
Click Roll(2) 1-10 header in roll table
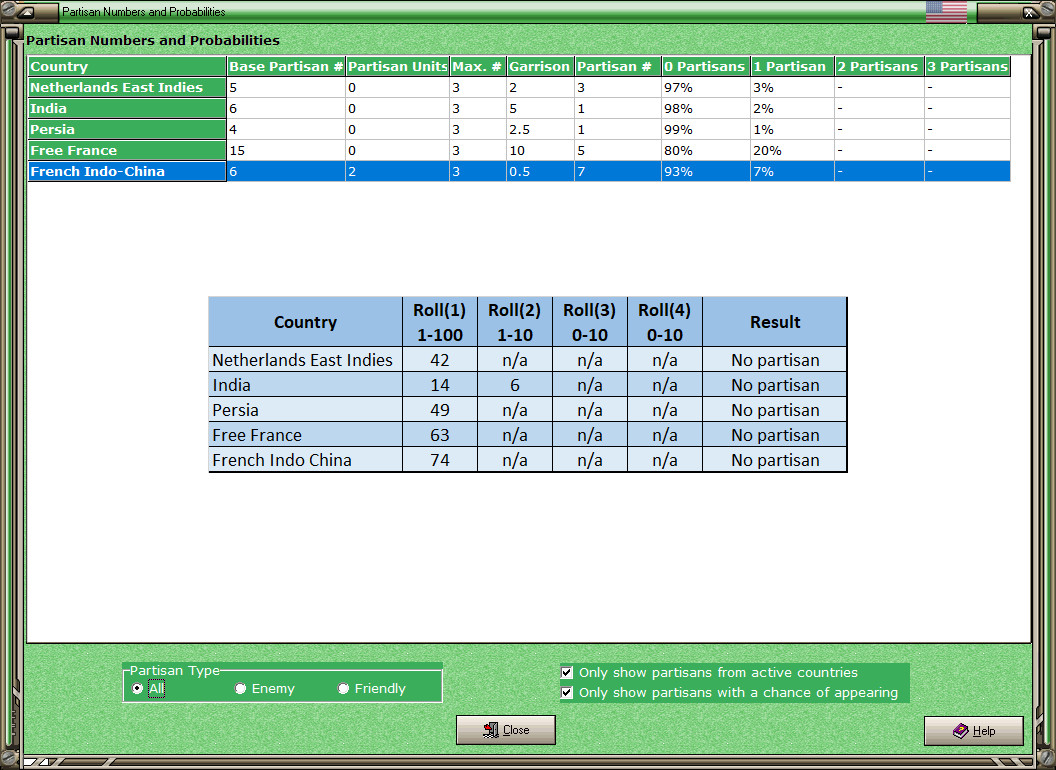[x=515, y=322]
